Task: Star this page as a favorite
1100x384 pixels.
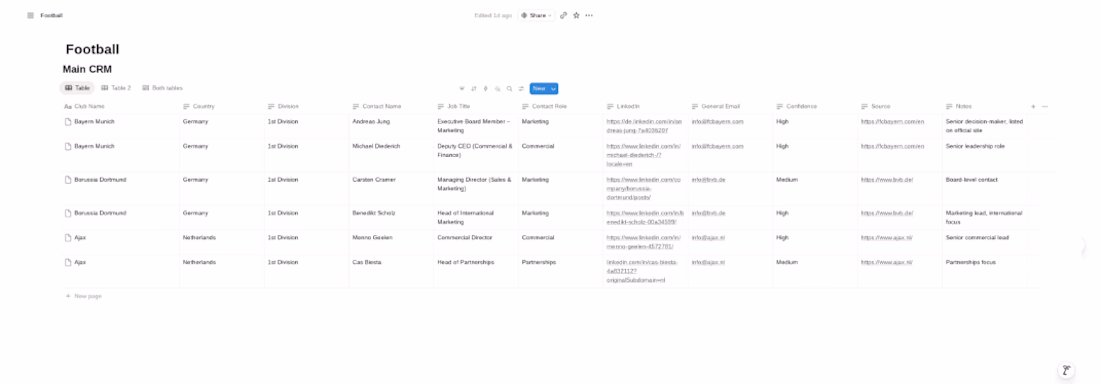Action: tap(576, 15)
